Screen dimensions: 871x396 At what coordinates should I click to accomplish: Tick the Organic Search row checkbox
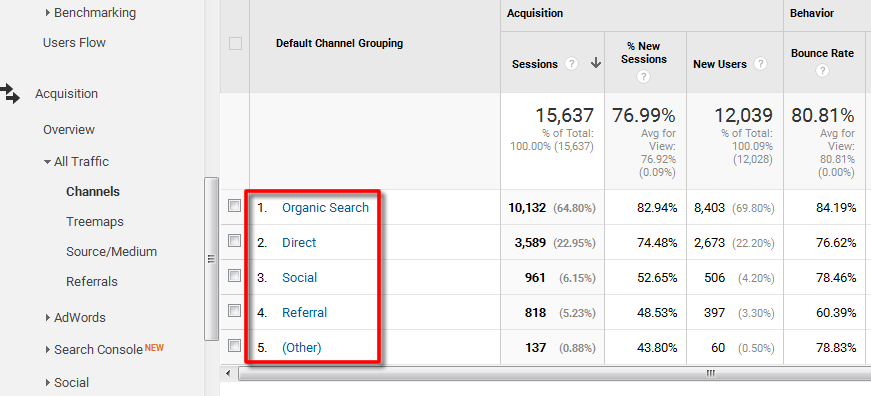tap(234, 206)
